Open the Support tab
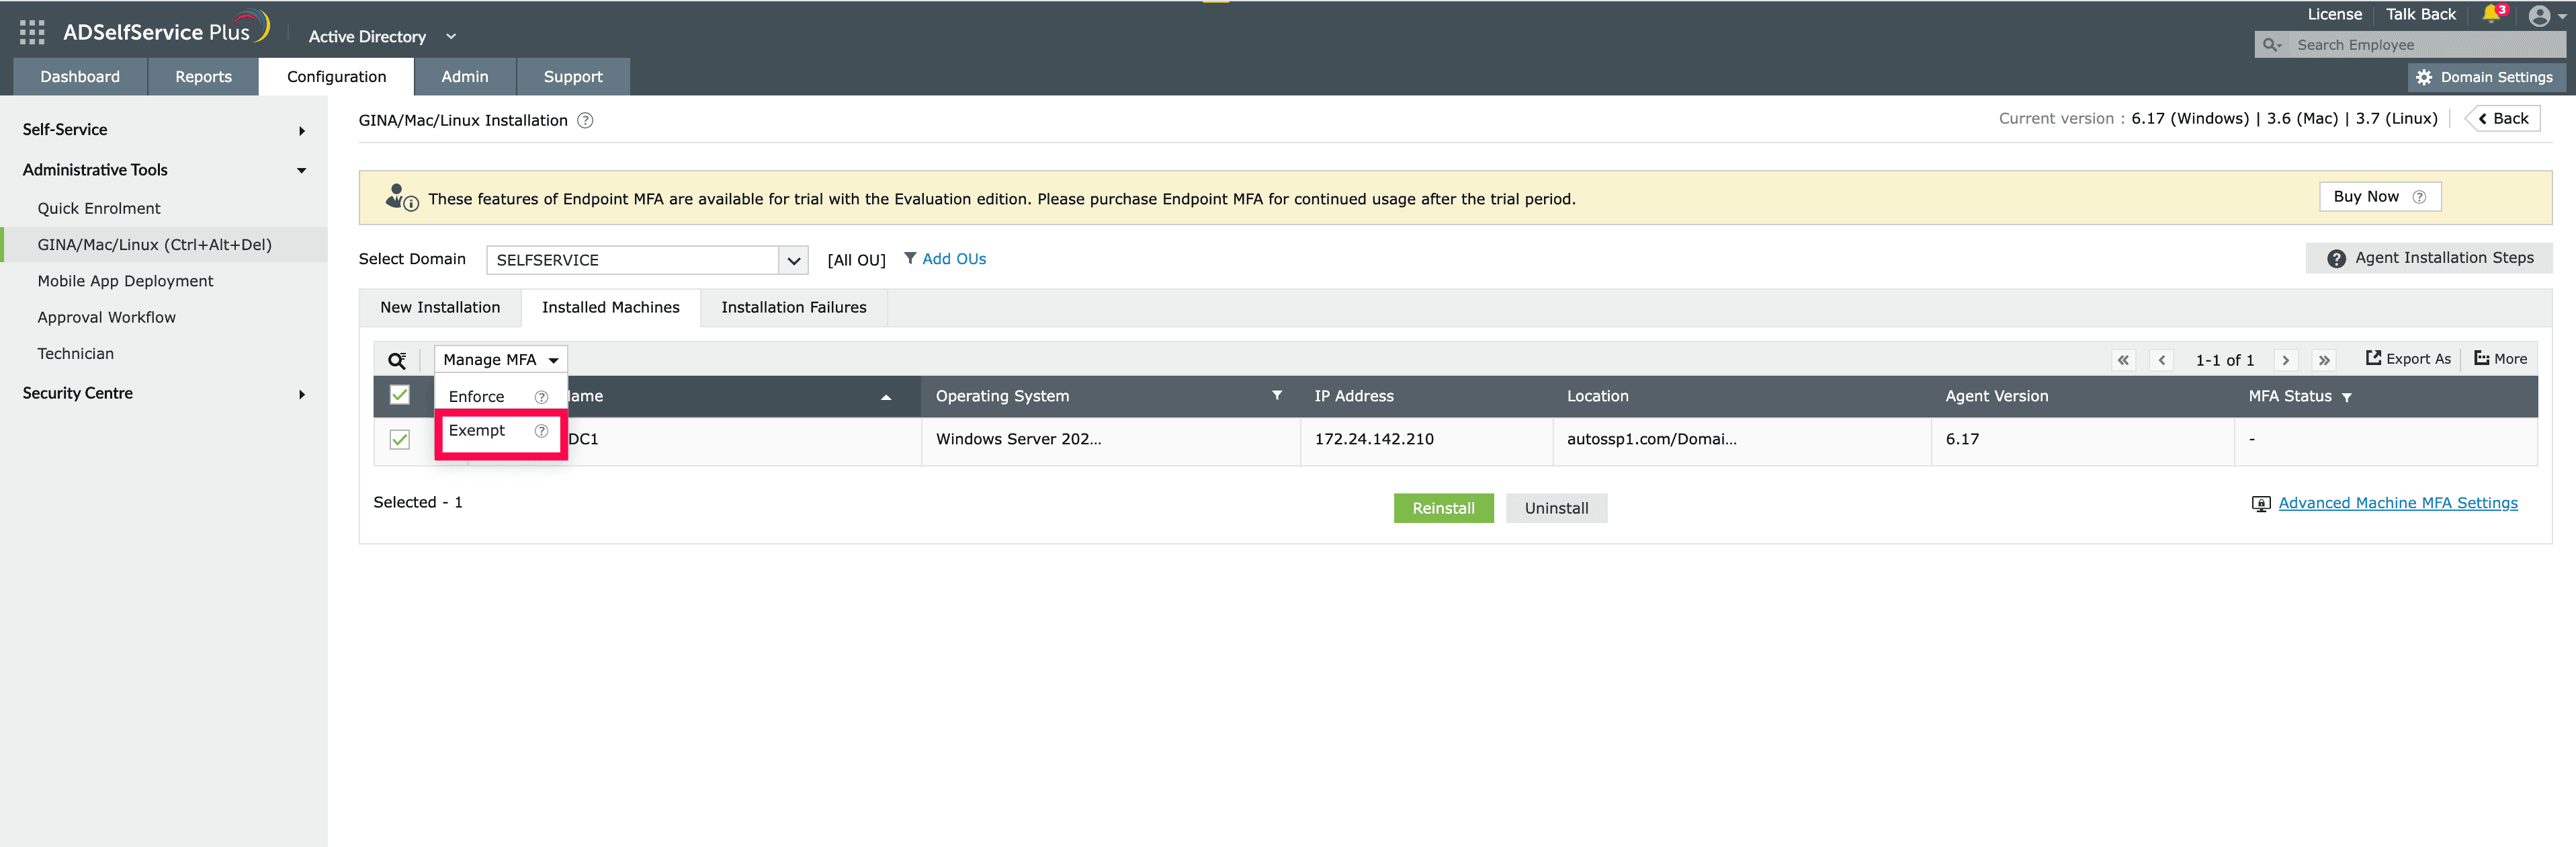The width and height of the screenshot is (2576, 847). click(x=573, y=77)
